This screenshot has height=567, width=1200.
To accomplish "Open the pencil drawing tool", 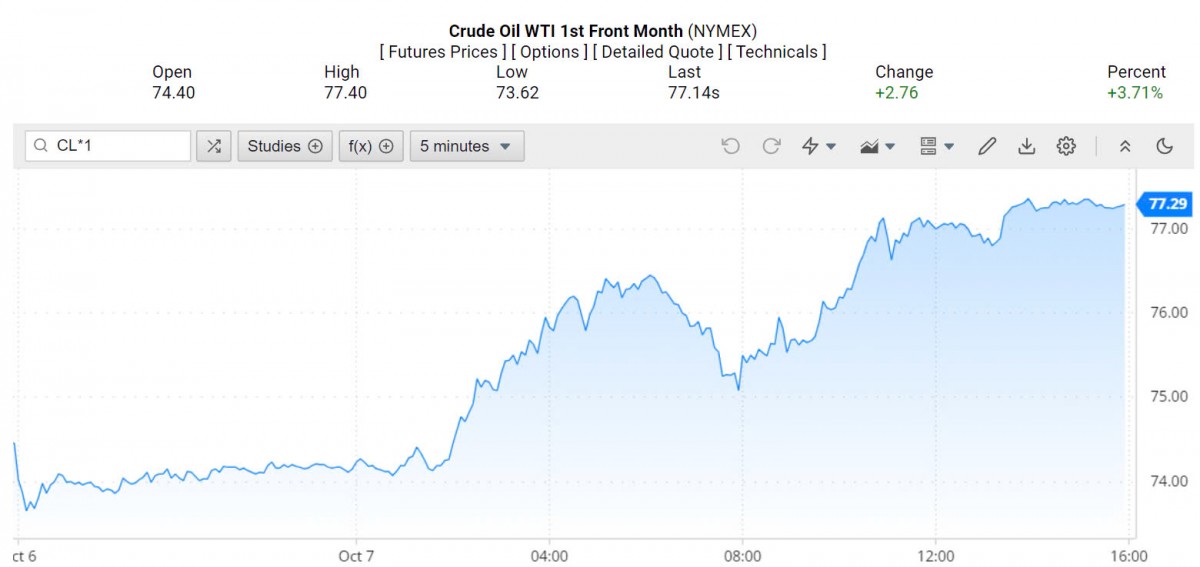I will (x=987, y=146).
